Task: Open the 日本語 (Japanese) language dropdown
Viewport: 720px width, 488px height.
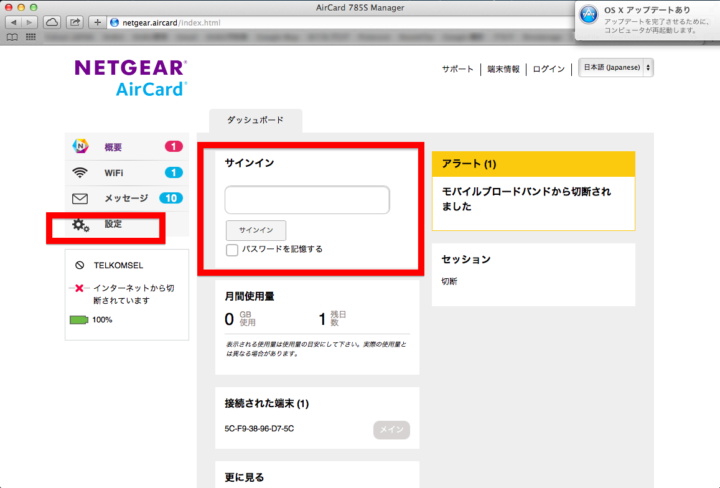Action: coord(616,68)
